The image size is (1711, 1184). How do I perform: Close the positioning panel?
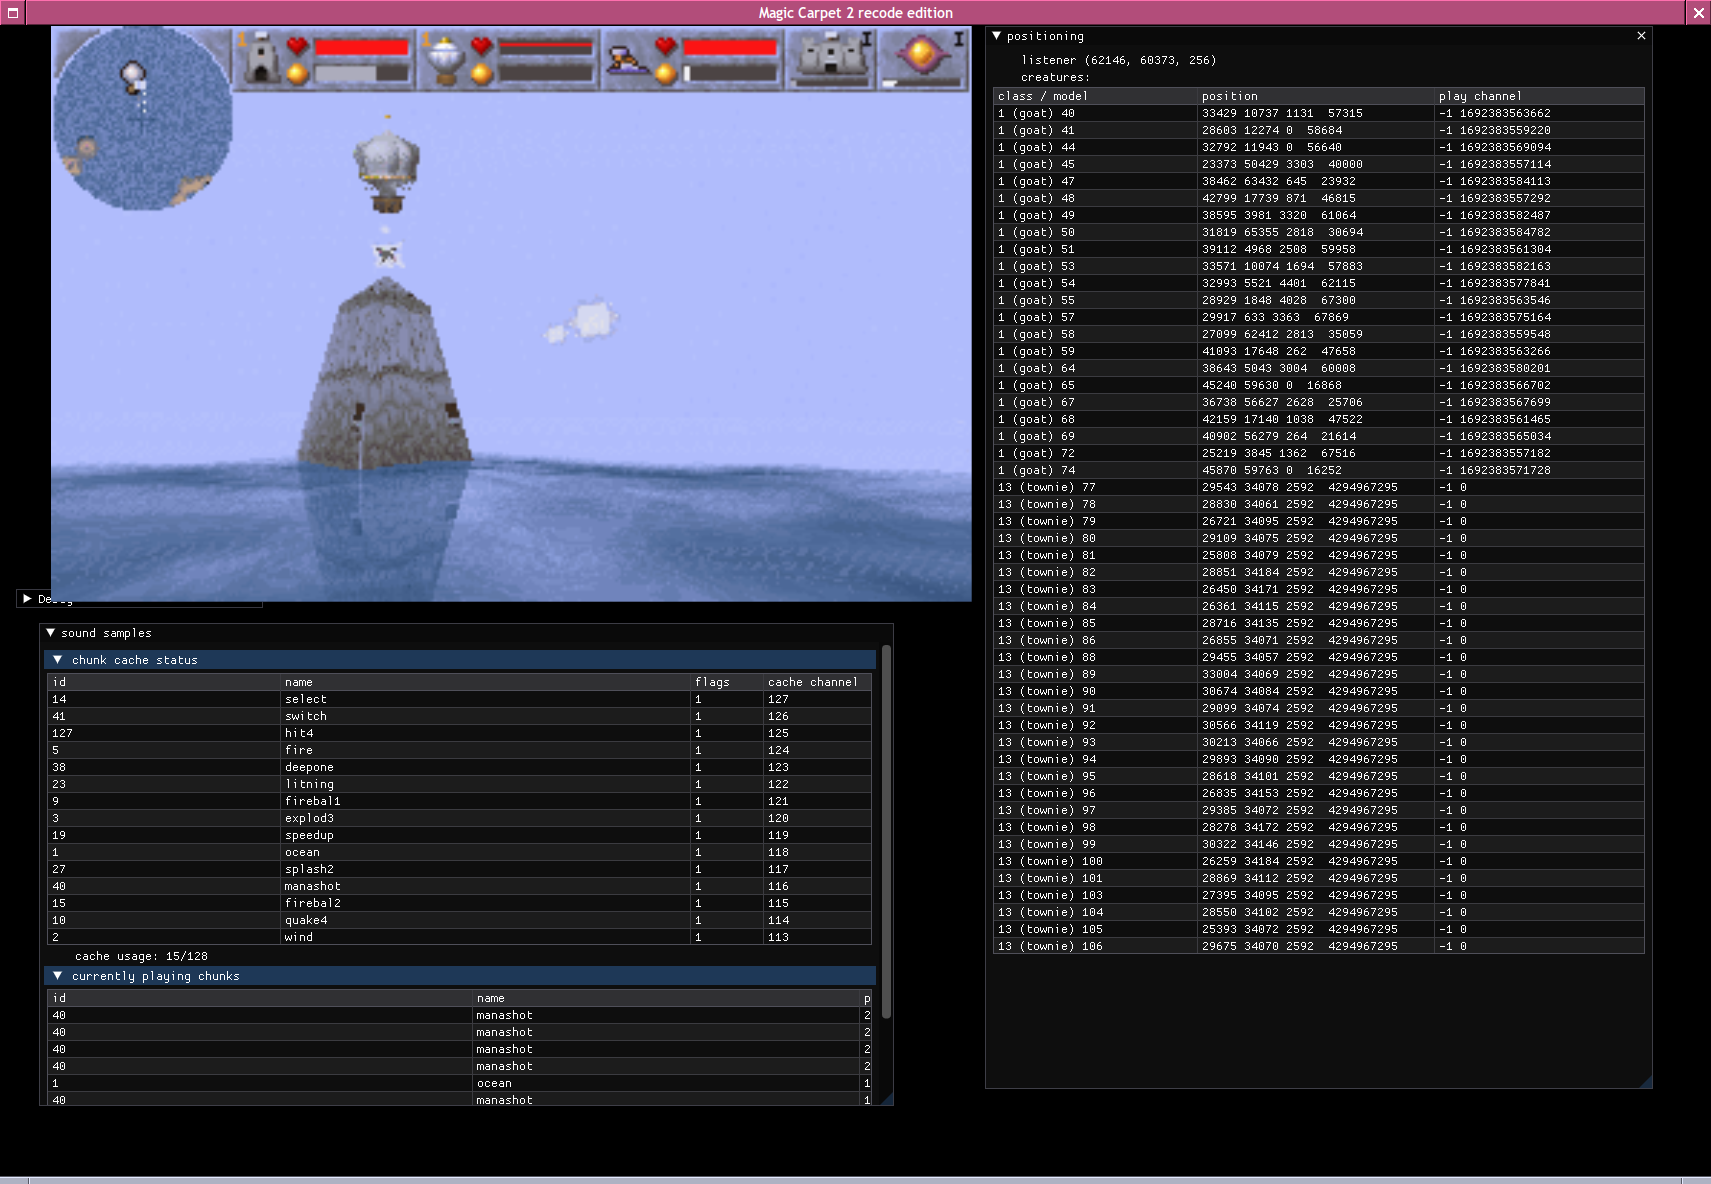pos(1641,36)
